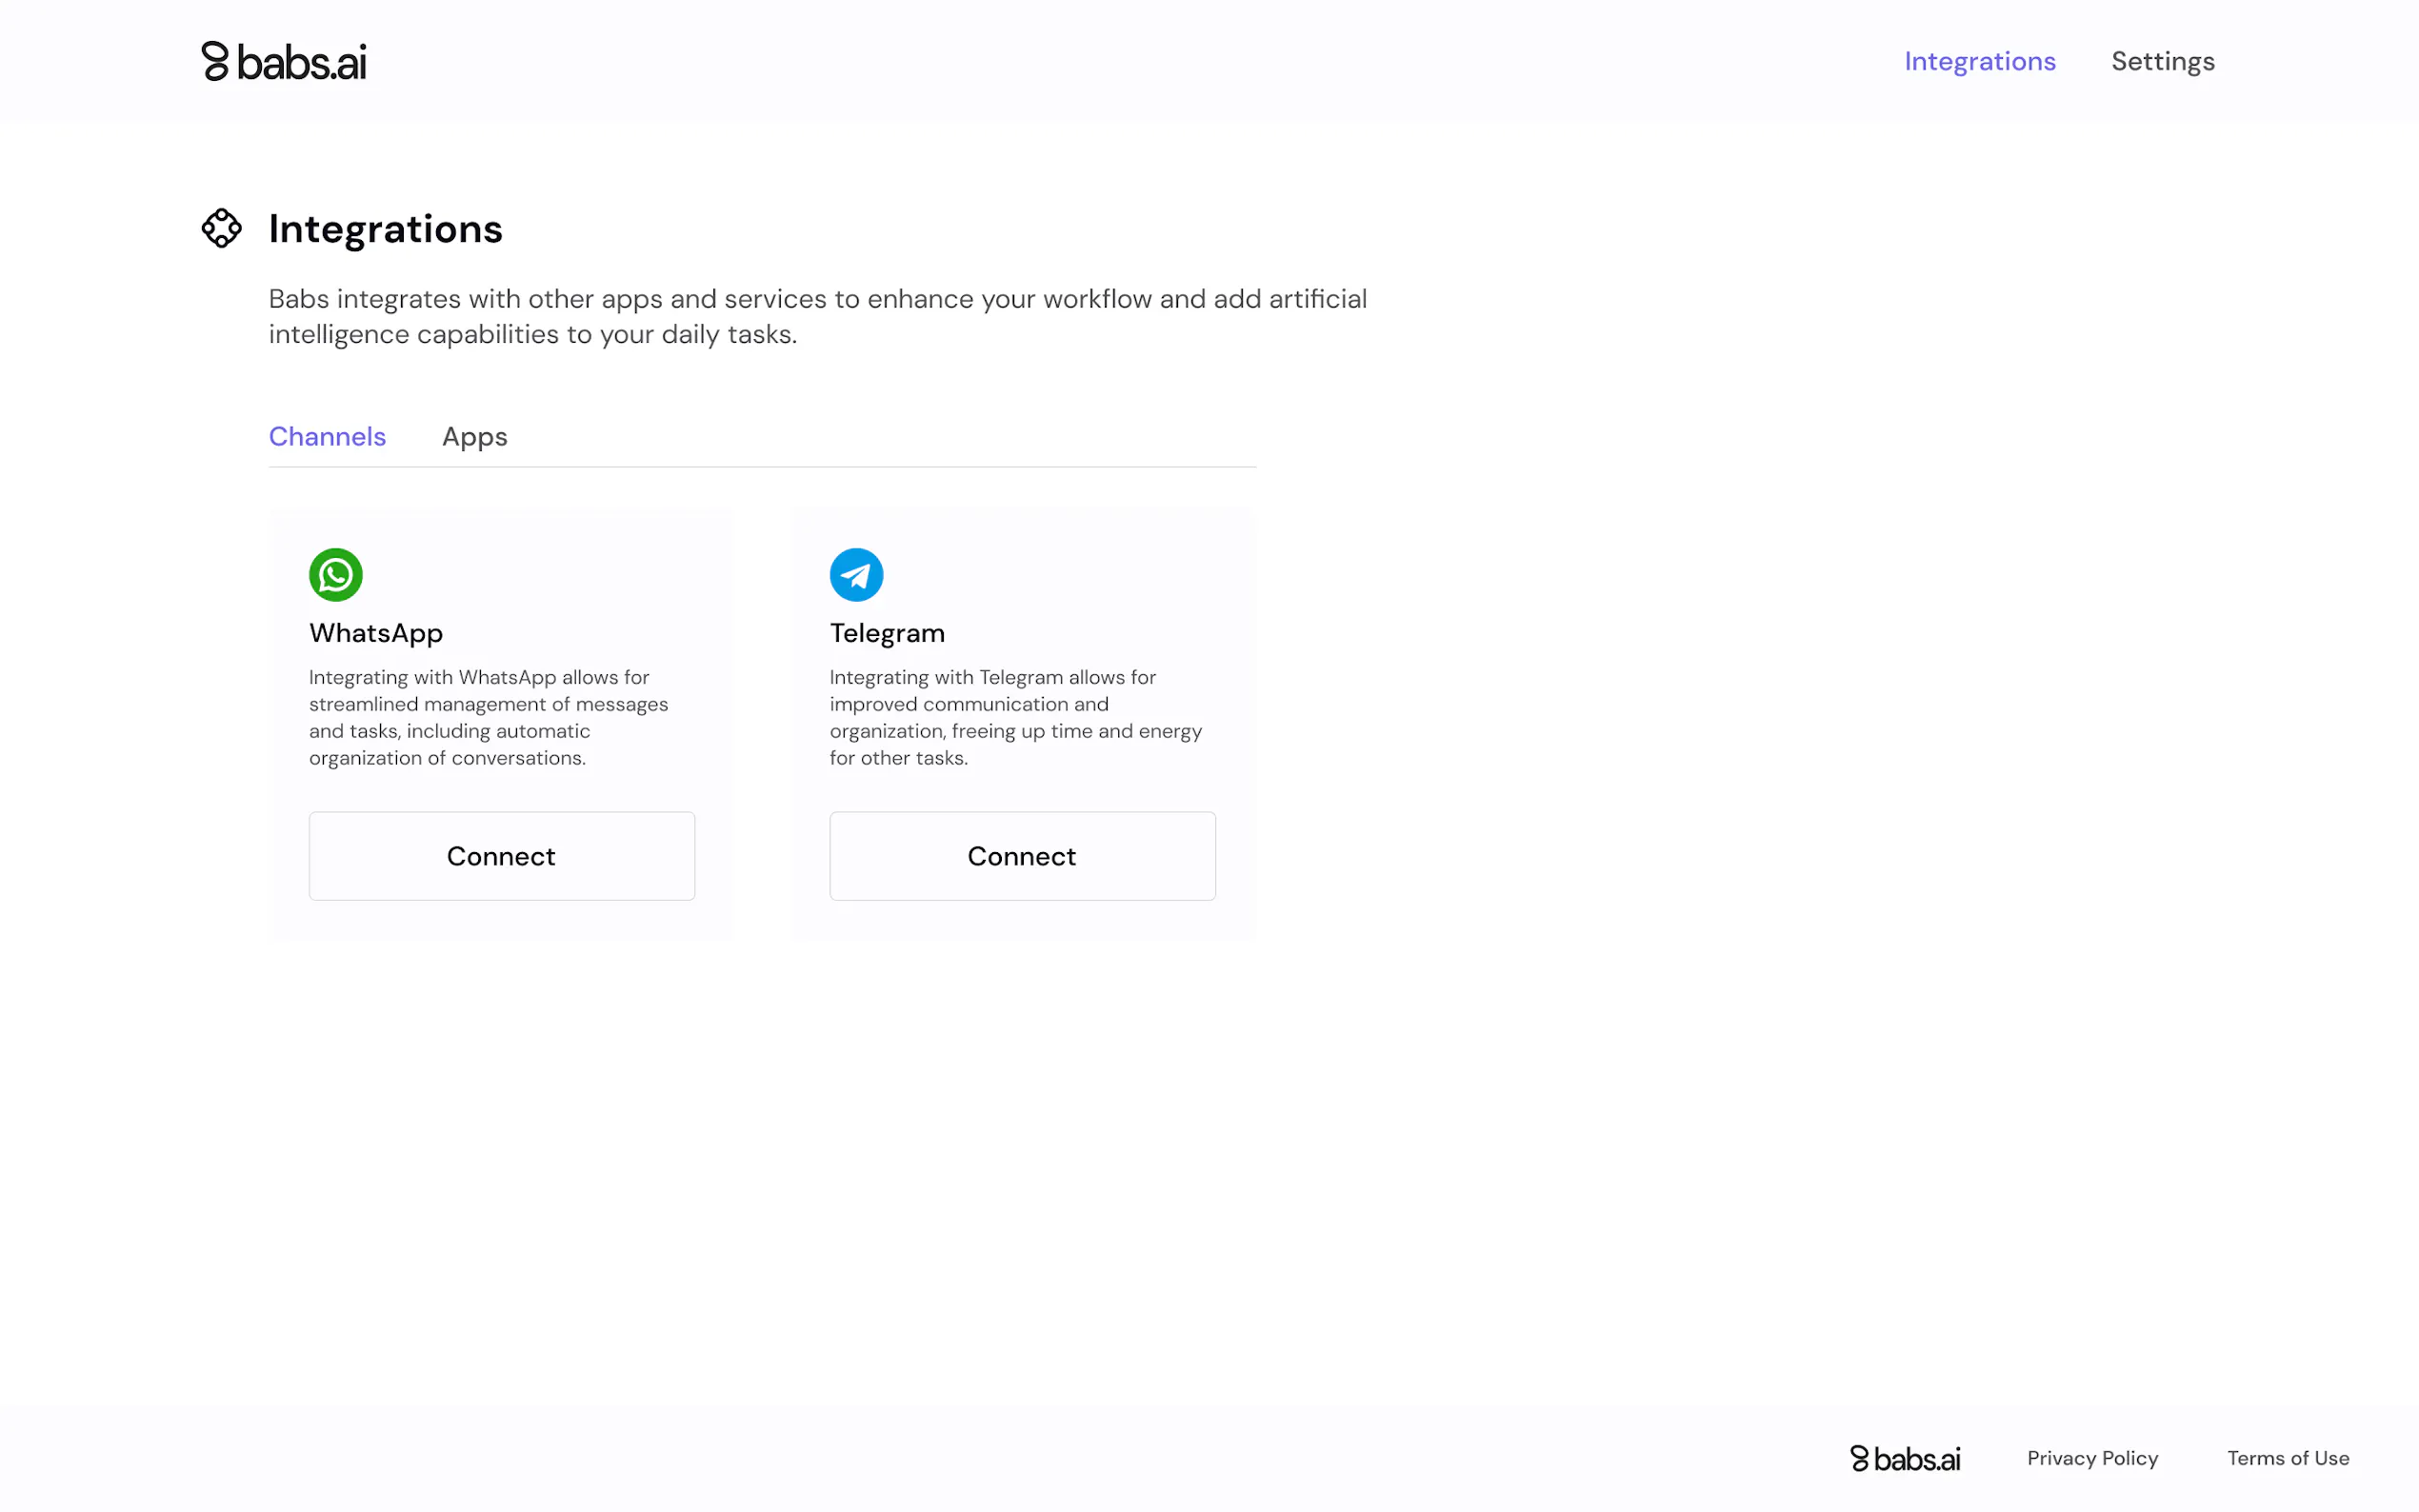Click the babs.ai logo in the footer

(1904, 1458)
